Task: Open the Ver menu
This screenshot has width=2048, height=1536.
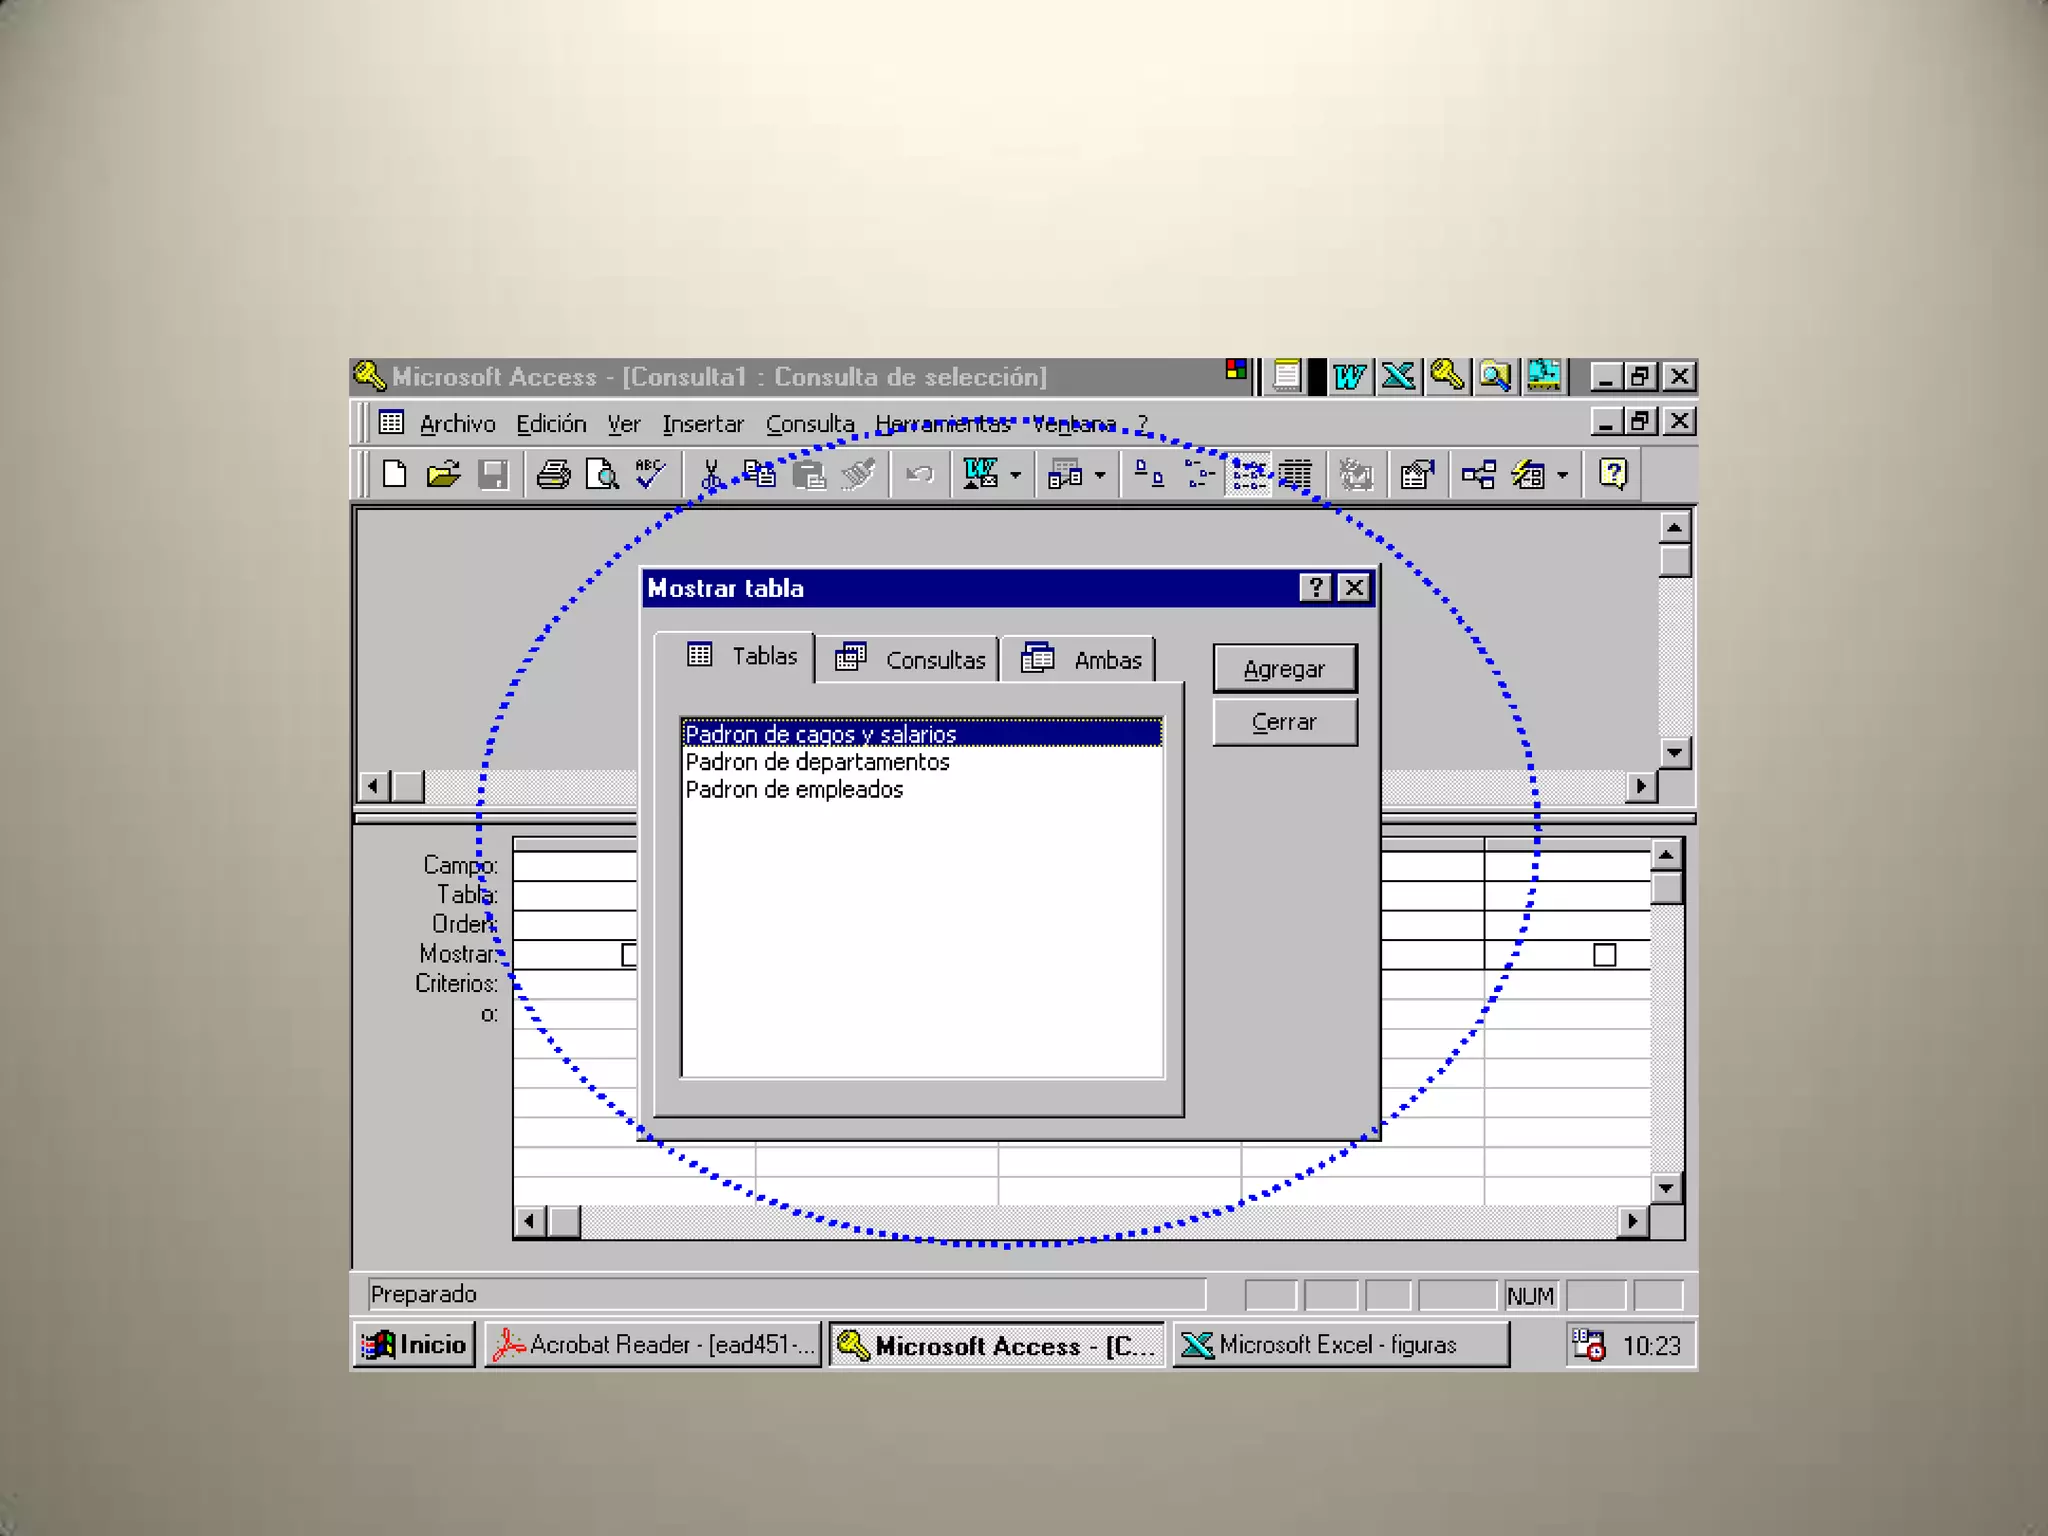Action: click(x=624, y=424)
